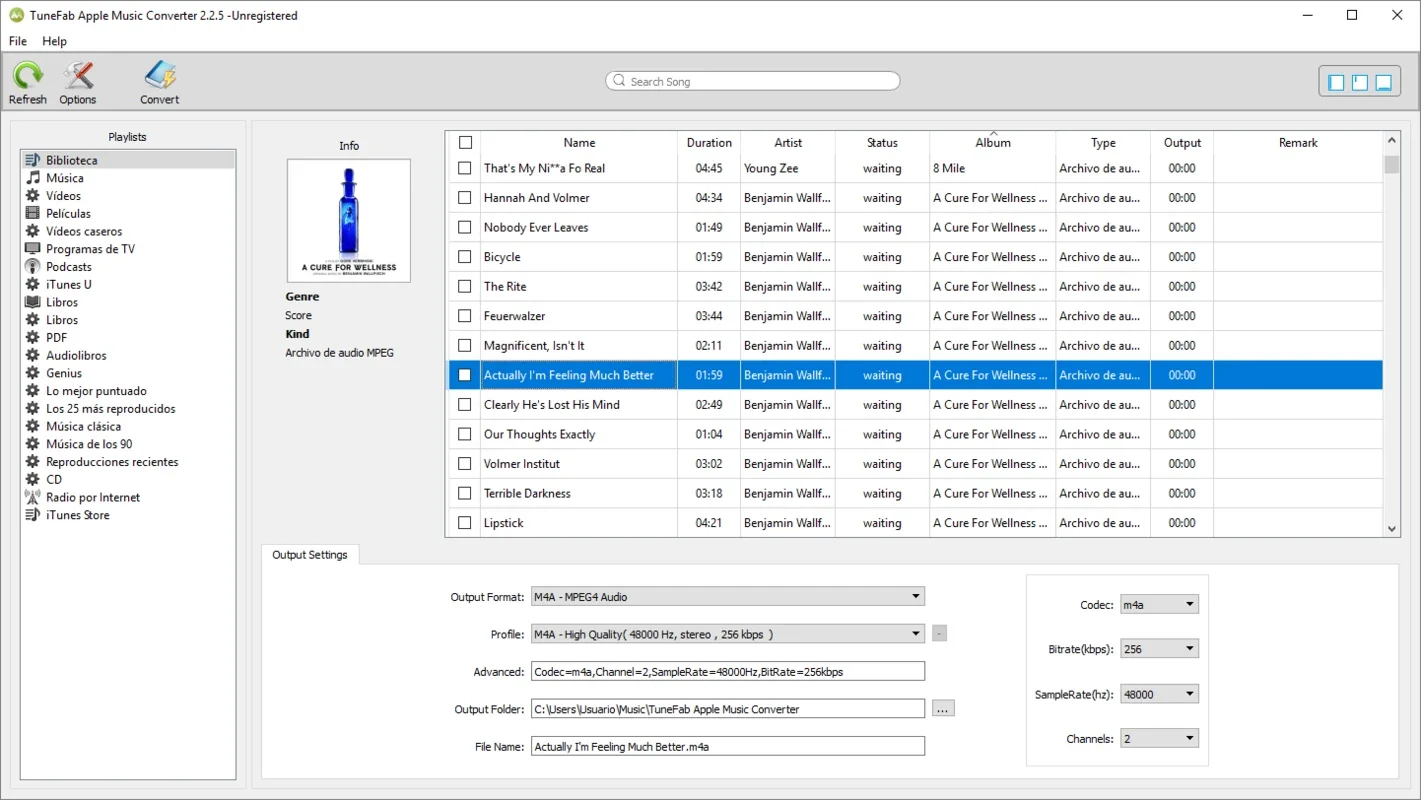Click the minus button beside Profile
The height and width of the screenshot is (800, 1421).
939,634
